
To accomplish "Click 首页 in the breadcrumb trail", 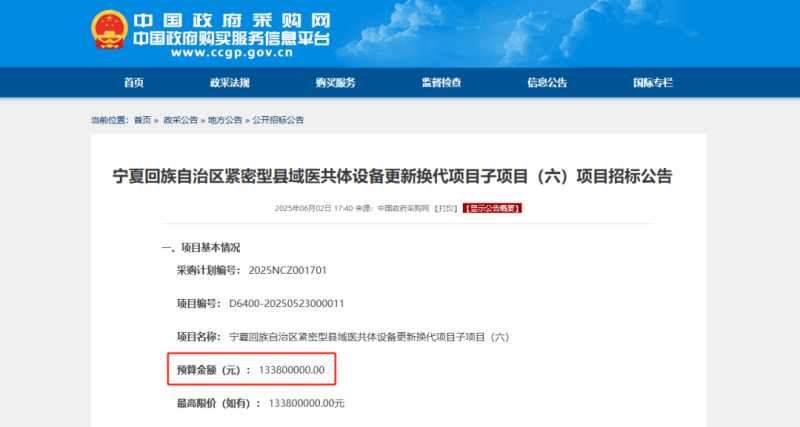I will 143,120.
